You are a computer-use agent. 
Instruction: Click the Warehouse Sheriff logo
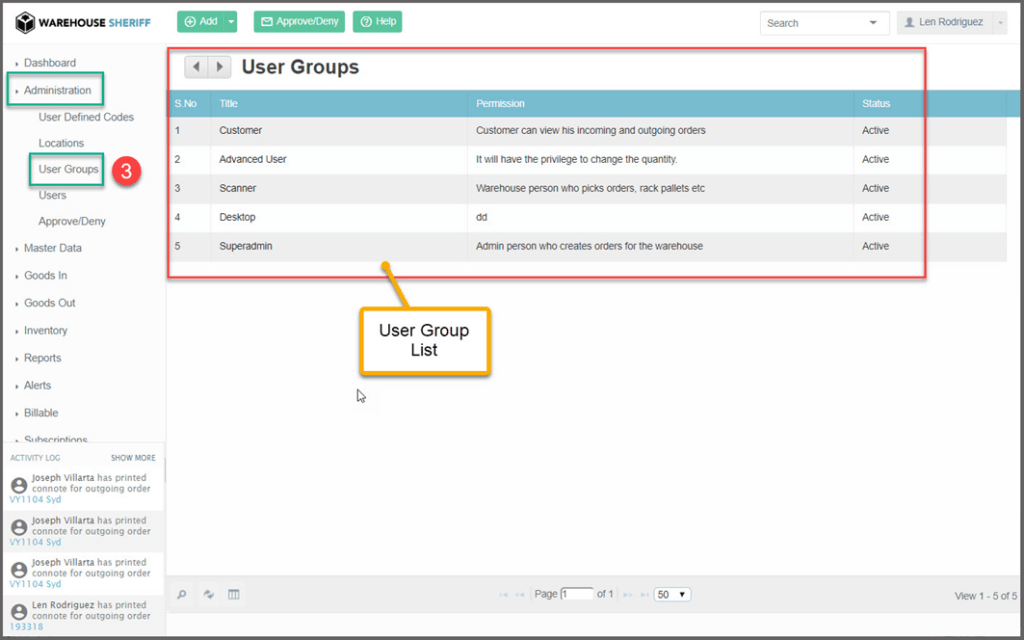[83, 22]
